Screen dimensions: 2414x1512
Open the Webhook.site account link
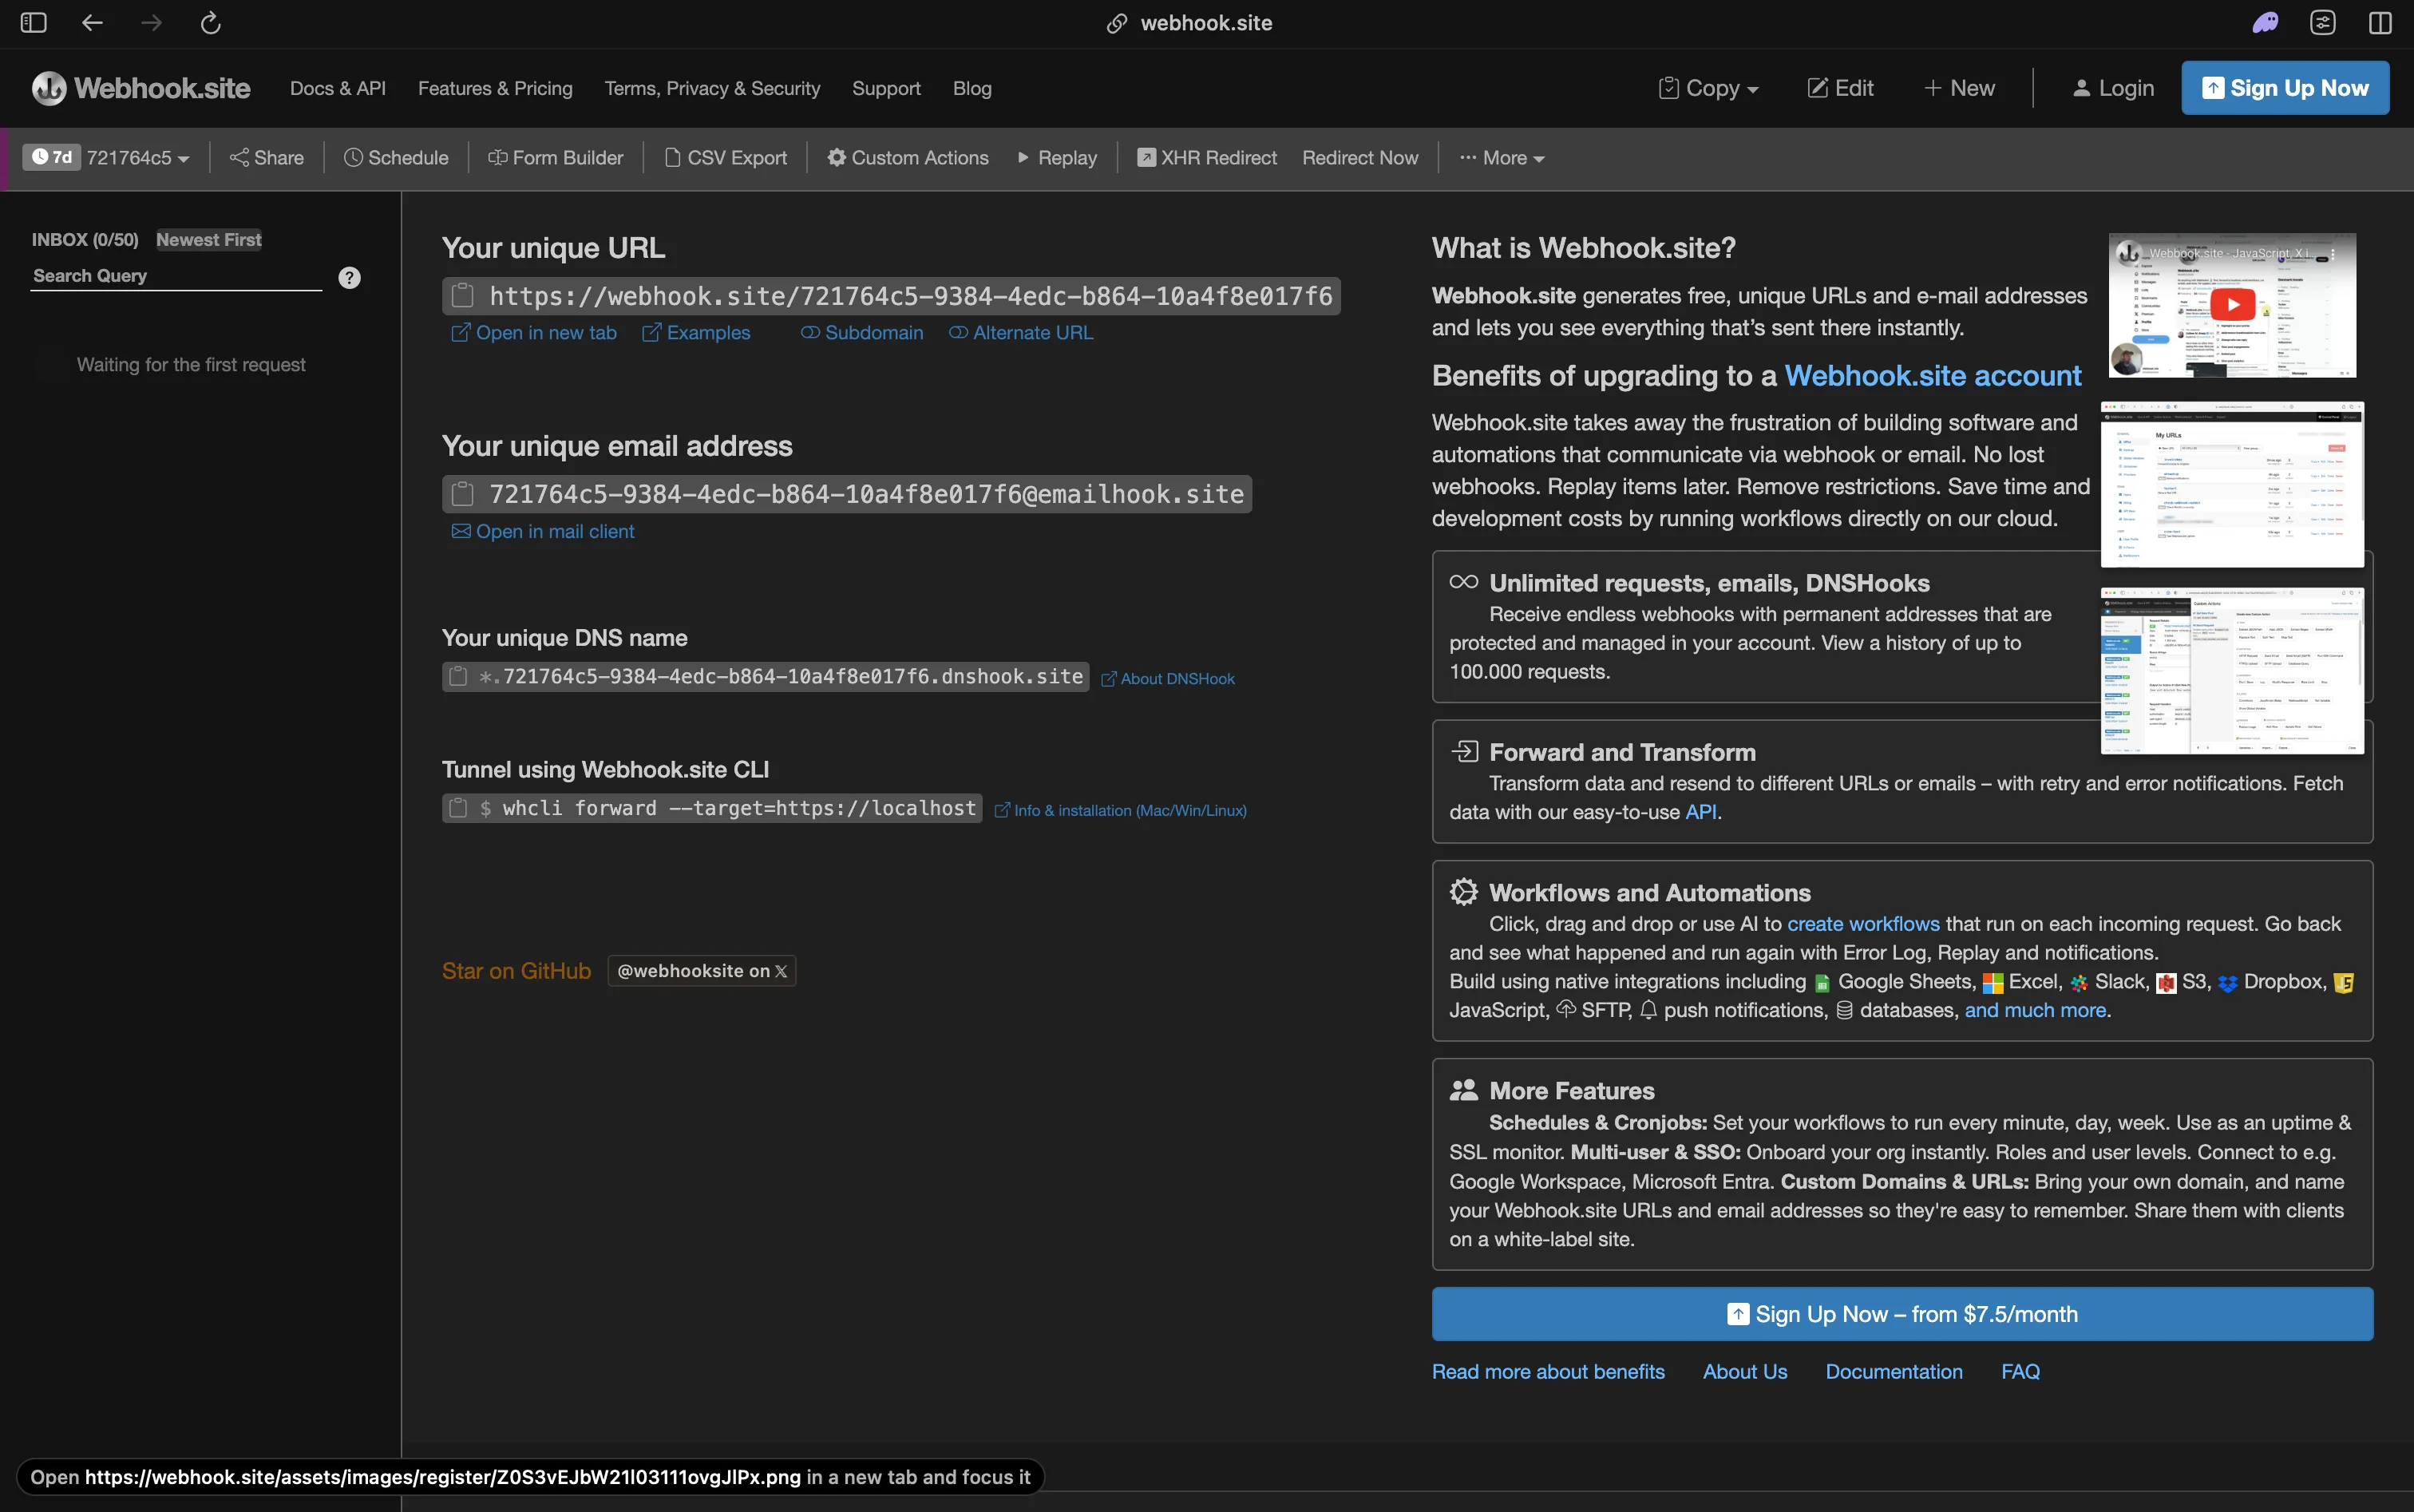1932,376
